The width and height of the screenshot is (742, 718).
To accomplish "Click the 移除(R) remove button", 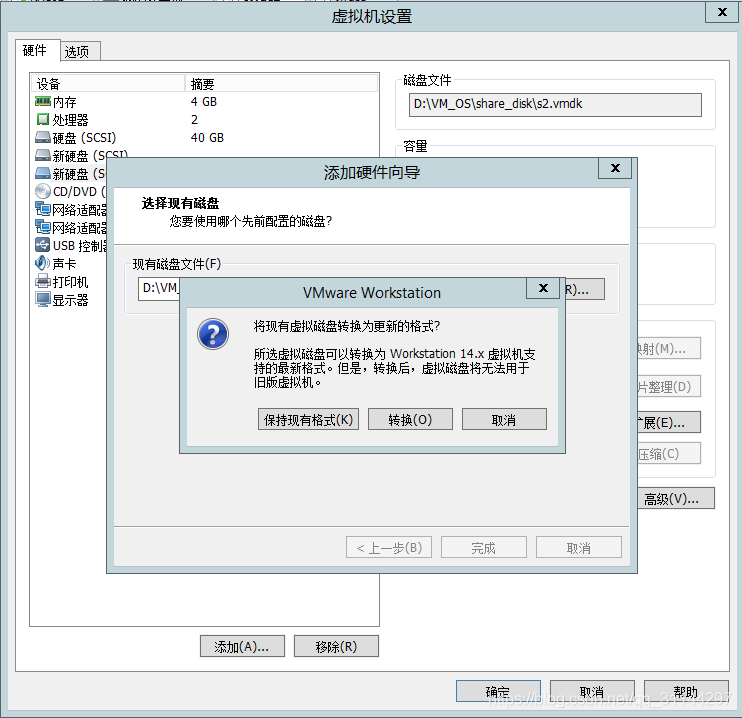I will 336,646.
